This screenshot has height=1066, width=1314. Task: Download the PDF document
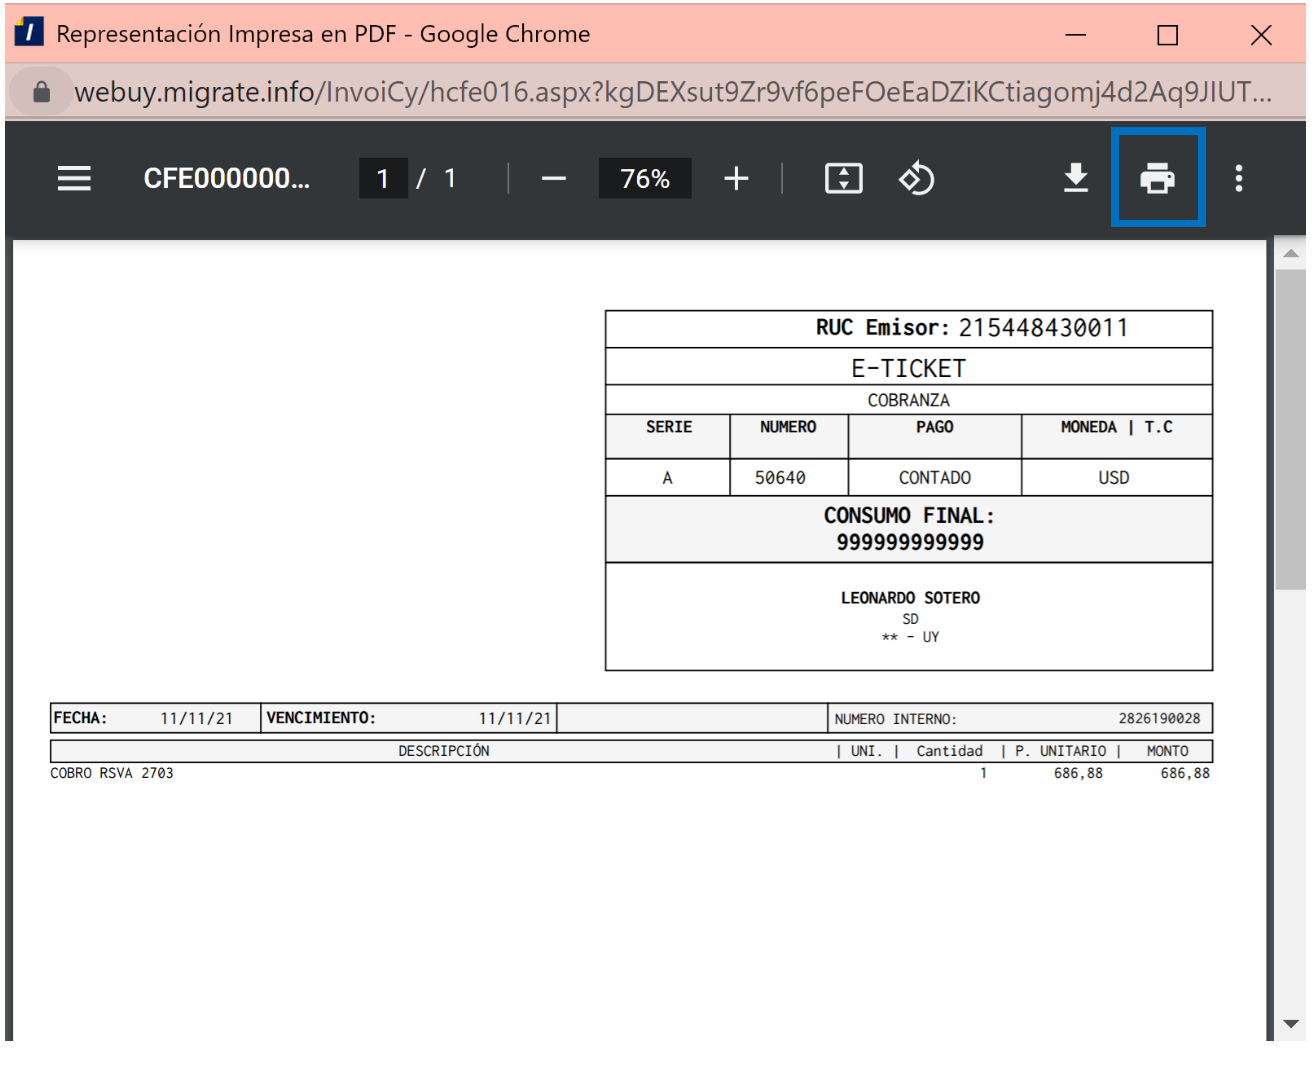click(x=1075, y=178)
